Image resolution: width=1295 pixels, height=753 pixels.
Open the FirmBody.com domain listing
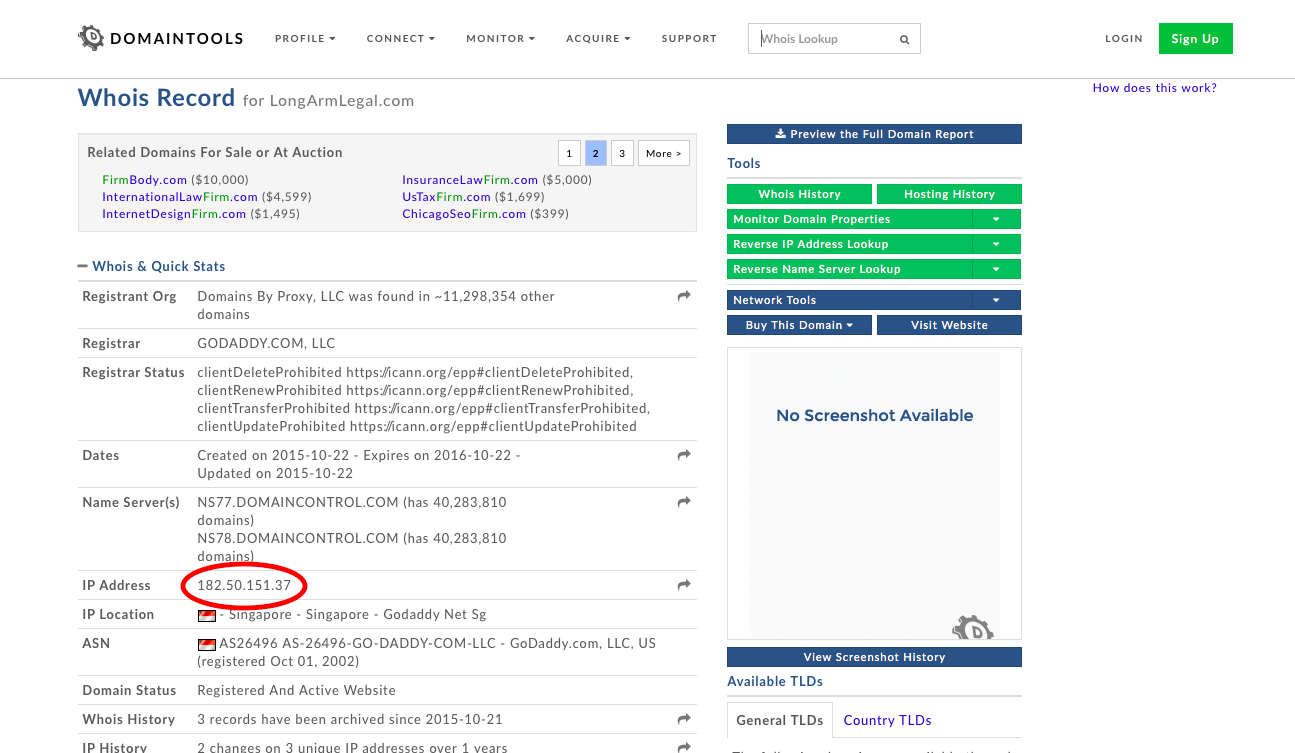point(145,180)
